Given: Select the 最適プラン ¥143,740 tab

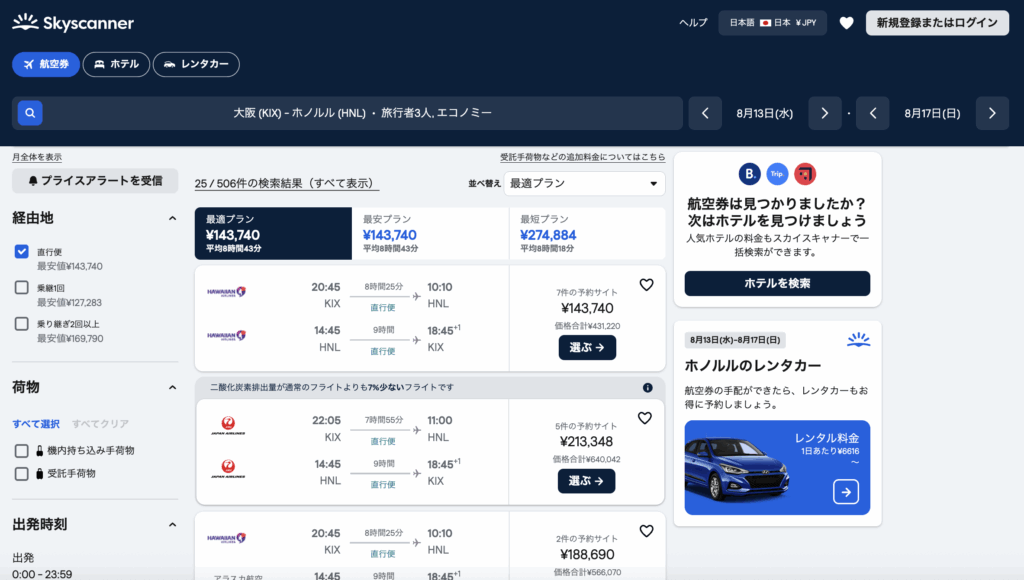Looking at the screenshot, I should 273,234.
